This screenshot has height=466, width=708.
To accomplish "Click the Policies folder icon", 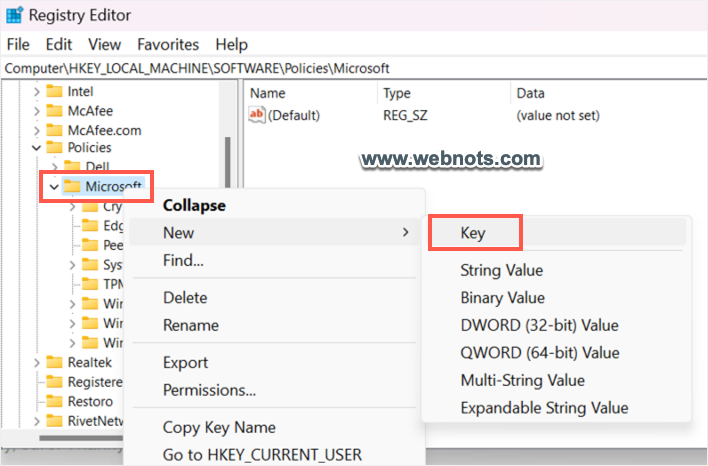I will [x=54, y=148].
